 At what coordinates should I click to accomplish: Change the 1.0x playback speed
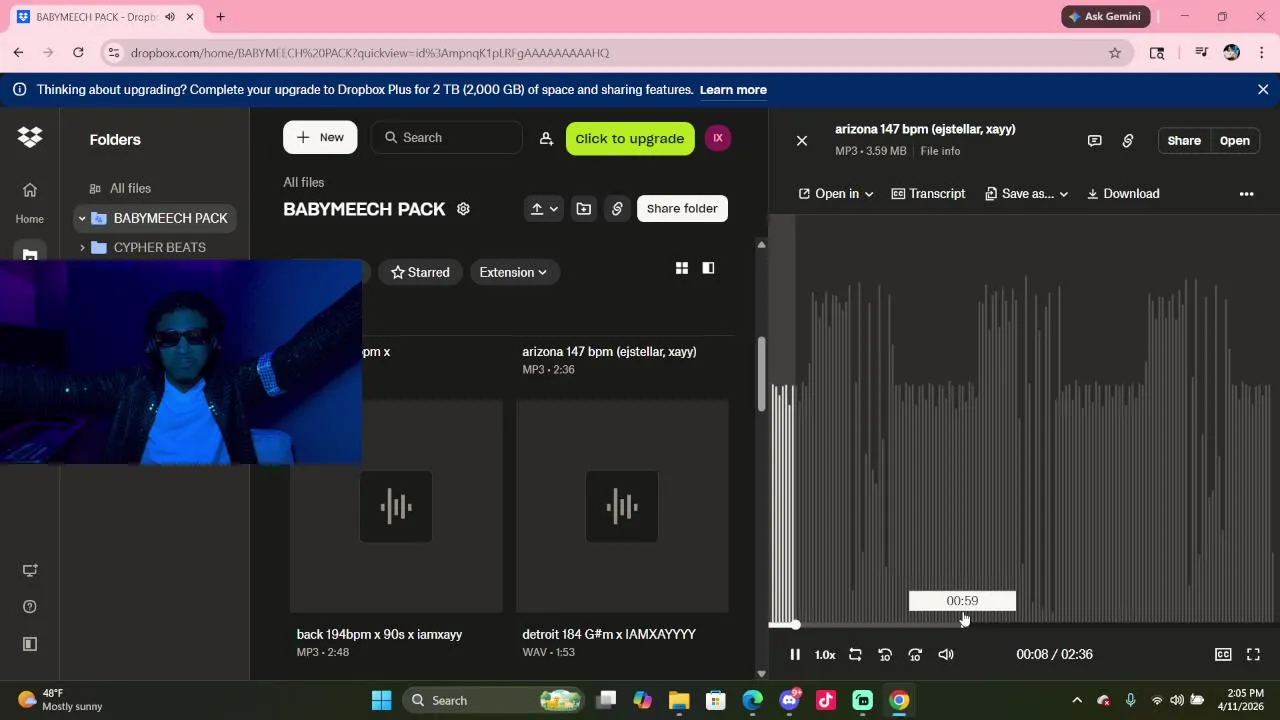coord(825,654)
